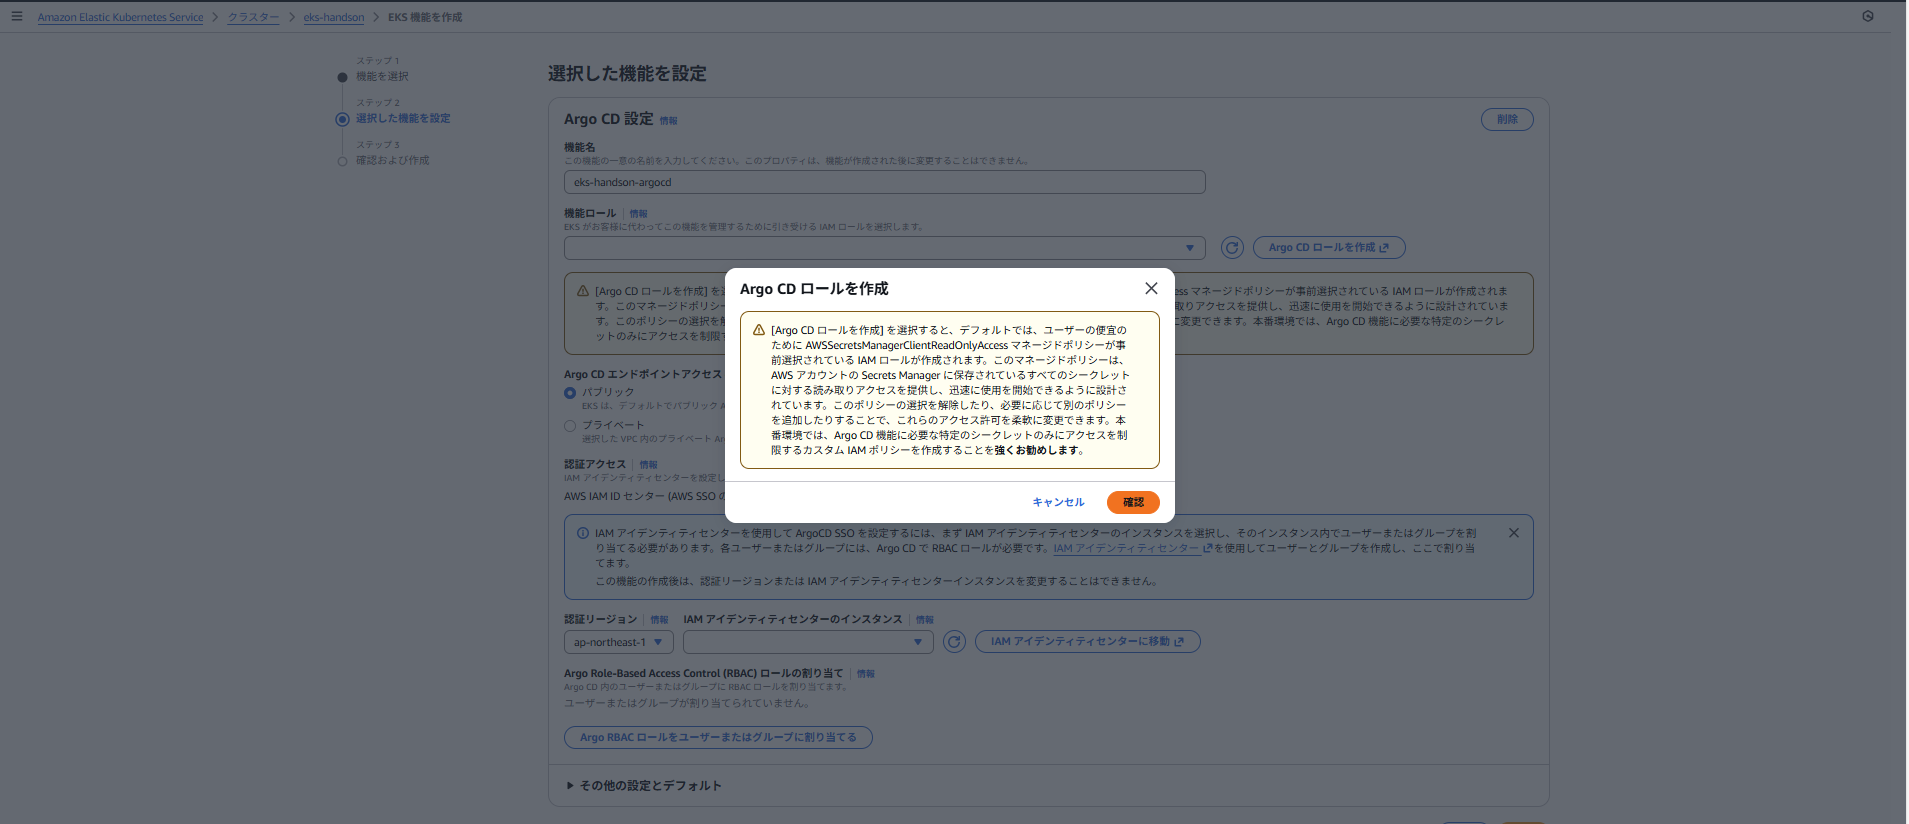Click warning triangle icon in the dialog
Image resolution: width=1909 pixels, height=824 pixels.
(759, 330)
